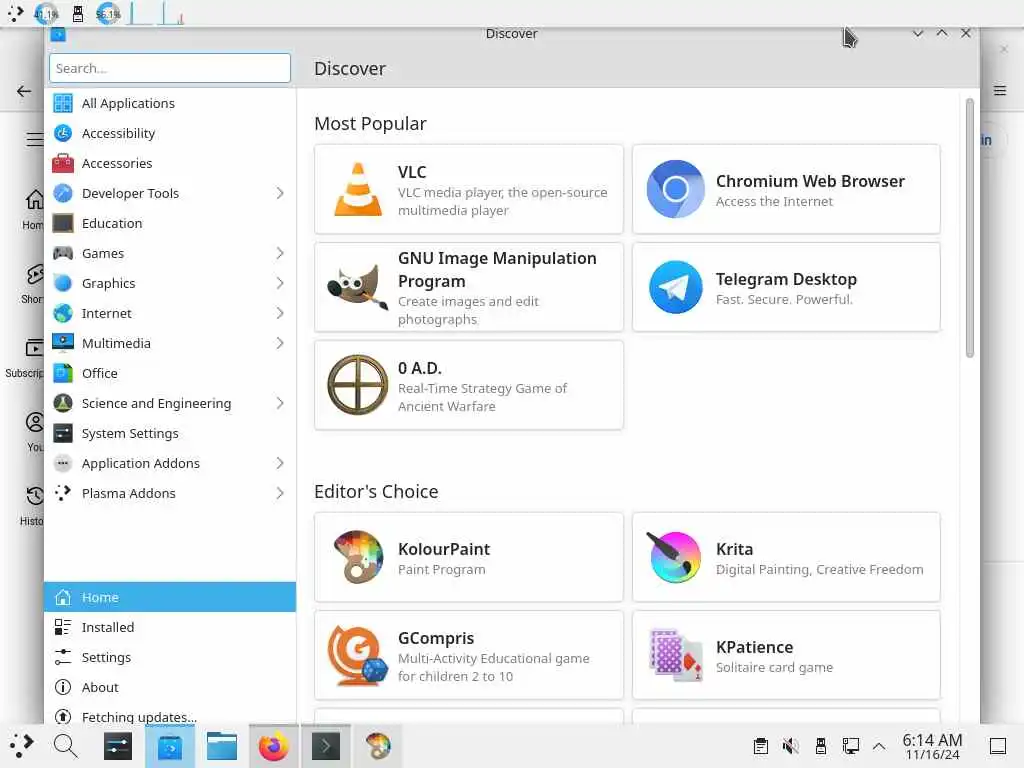Expand the Graphics subcategories chevron
1024x768 pixels.
pyautogui.click(x=280, y=283)
